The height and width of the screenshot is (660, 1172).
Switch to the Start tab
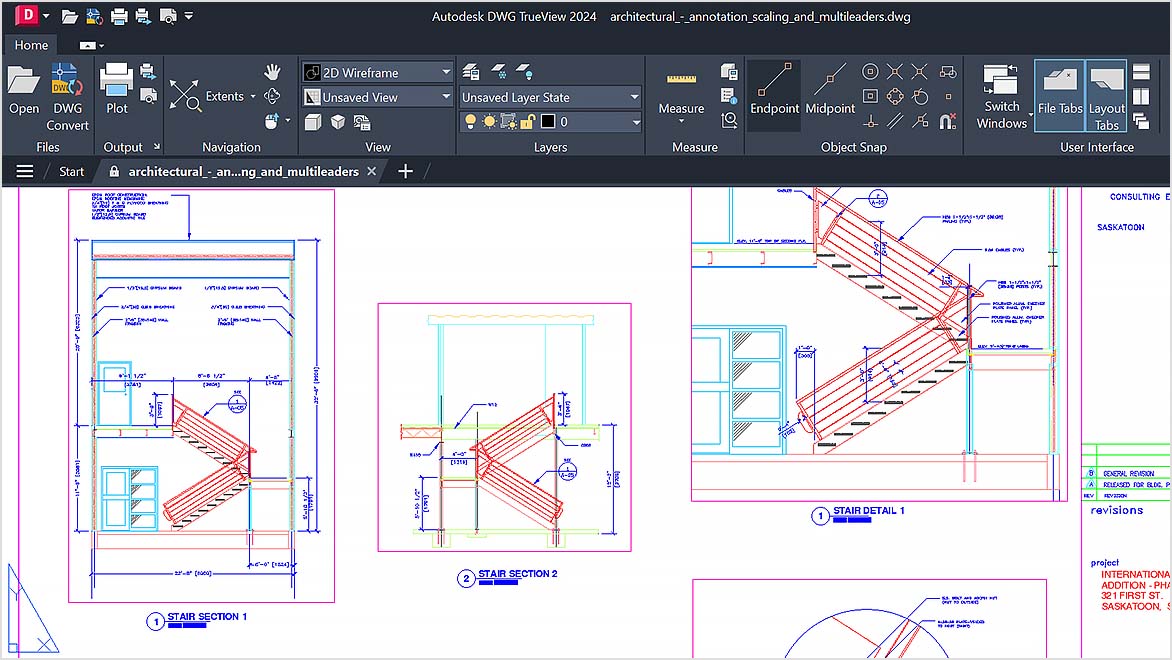[x=70, y=171]
